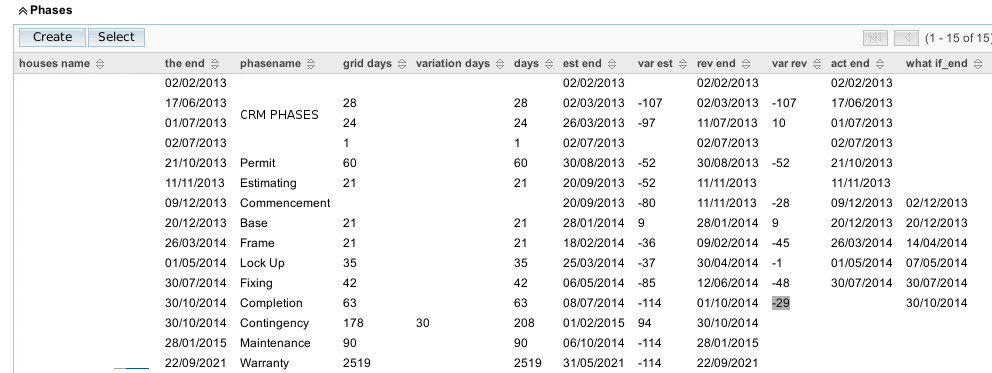Click the Base phase name
Image resolution: width=992 pixels, height=373 pixels.
click(254, 223)
